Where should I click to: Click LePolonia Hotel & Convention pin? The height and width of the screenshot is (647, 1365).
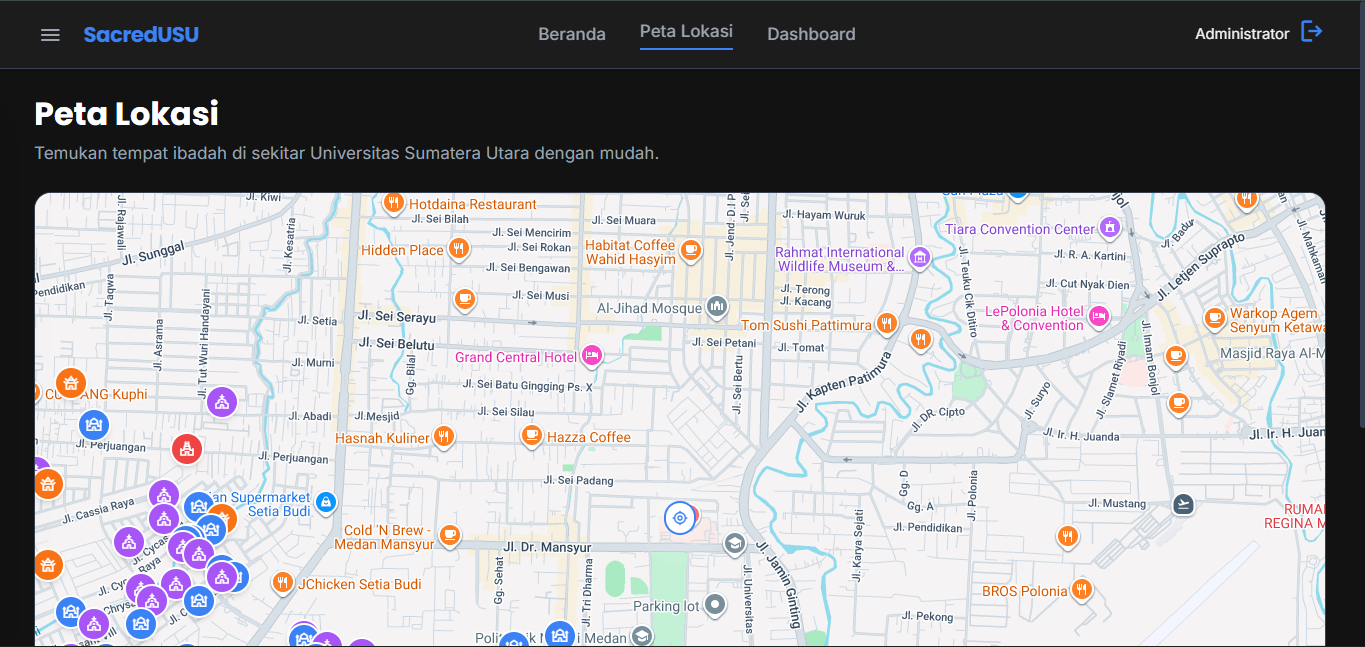[1099, 317]
